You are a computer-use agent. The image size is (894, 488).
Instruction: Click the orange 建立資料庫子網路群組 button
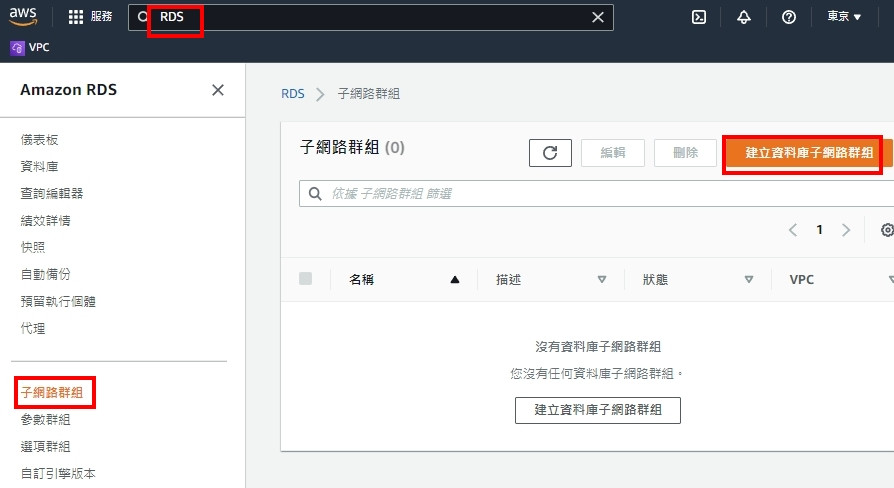[x=809, y=153]
